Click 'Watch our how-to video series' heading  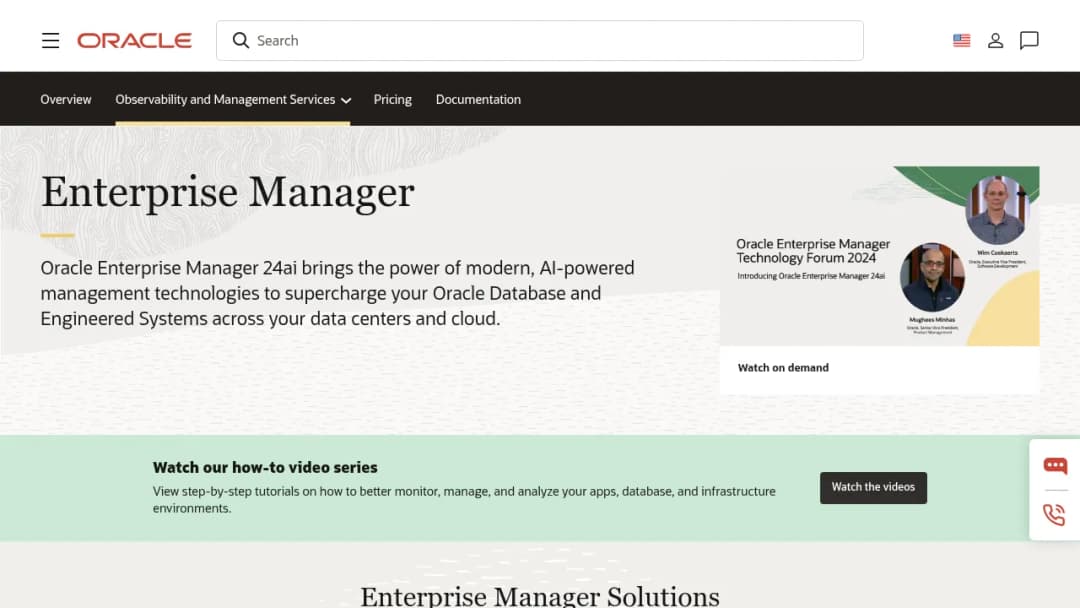click(265, 468)
